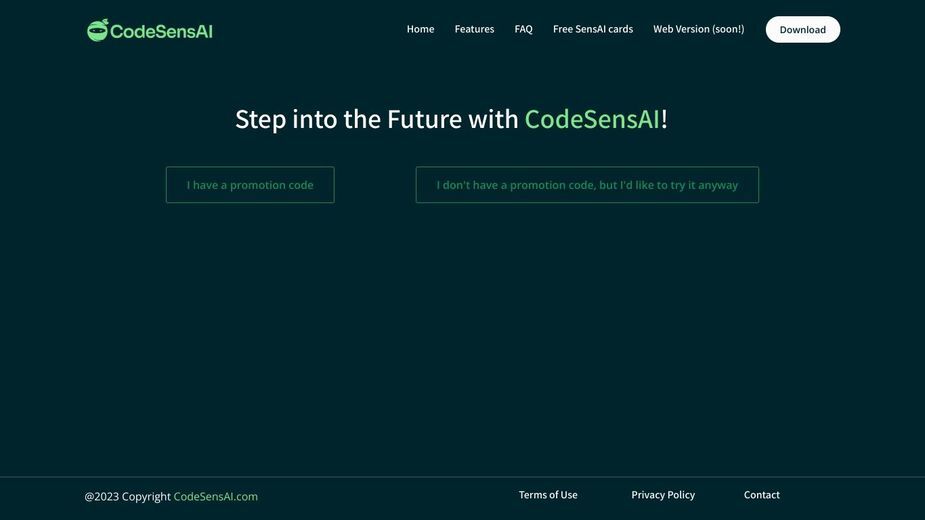This screenshot has height=520, width=925.
Task: Open Terms of Use in the footer
Action: click(x=548, y=495)
